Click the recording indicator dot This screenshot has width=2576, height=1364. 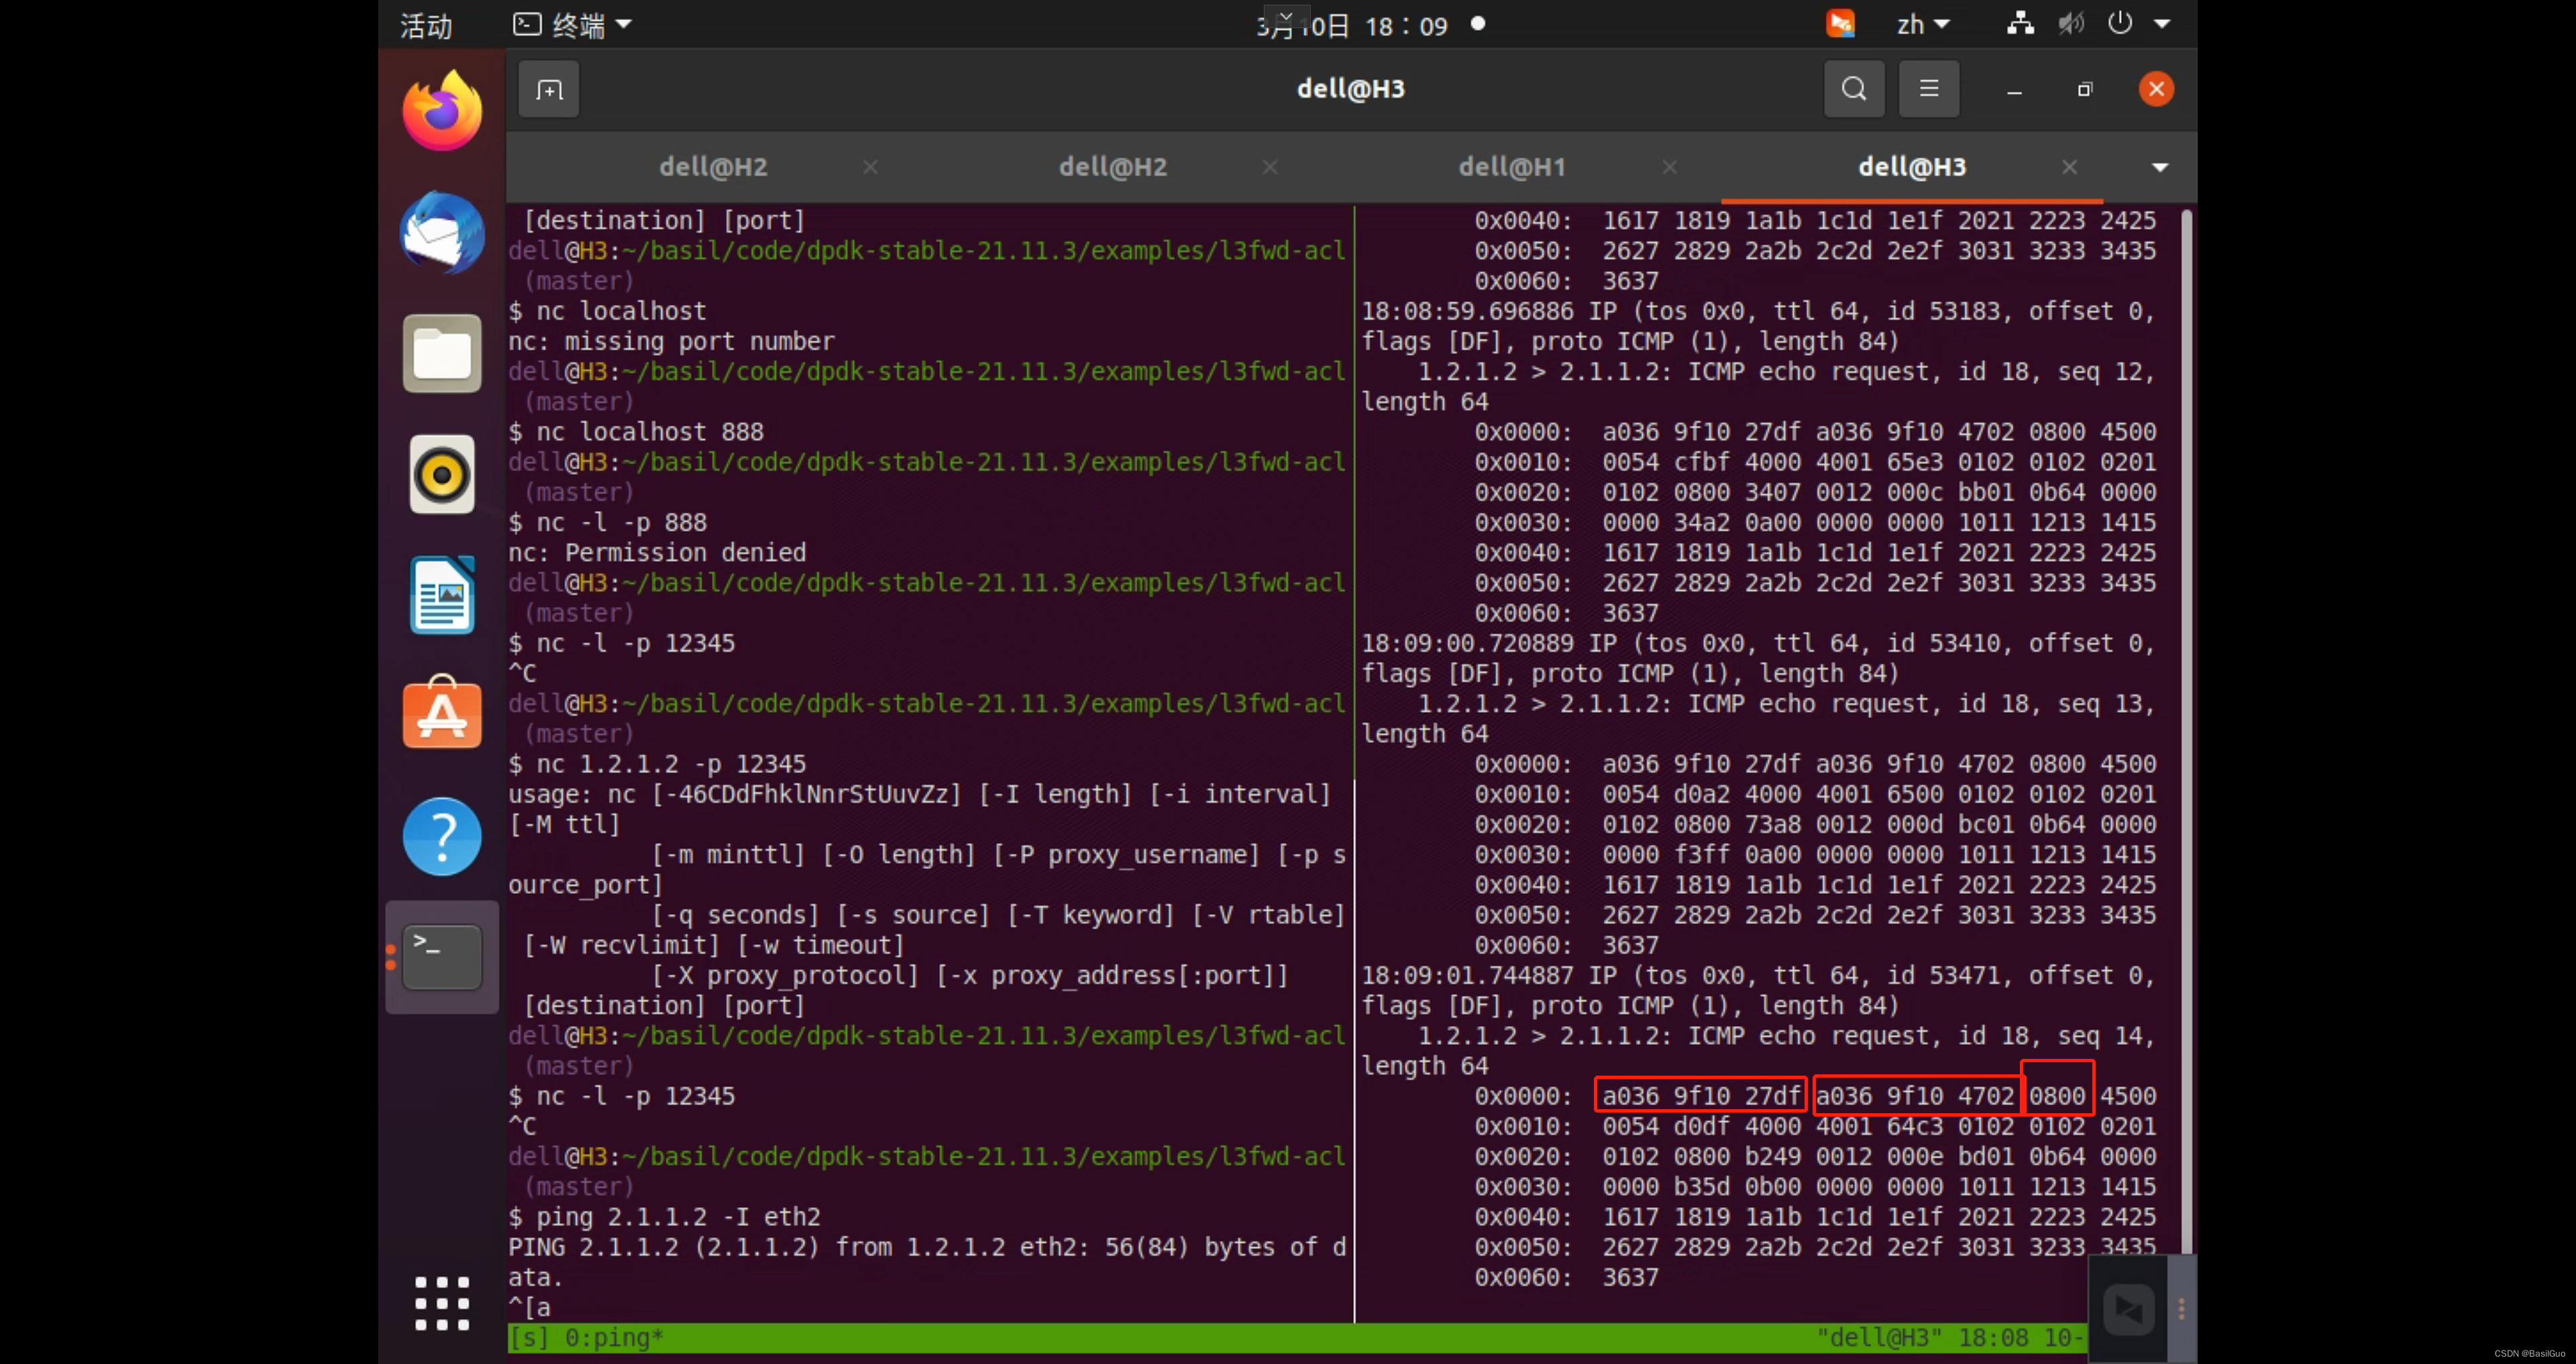(1478, 24)
